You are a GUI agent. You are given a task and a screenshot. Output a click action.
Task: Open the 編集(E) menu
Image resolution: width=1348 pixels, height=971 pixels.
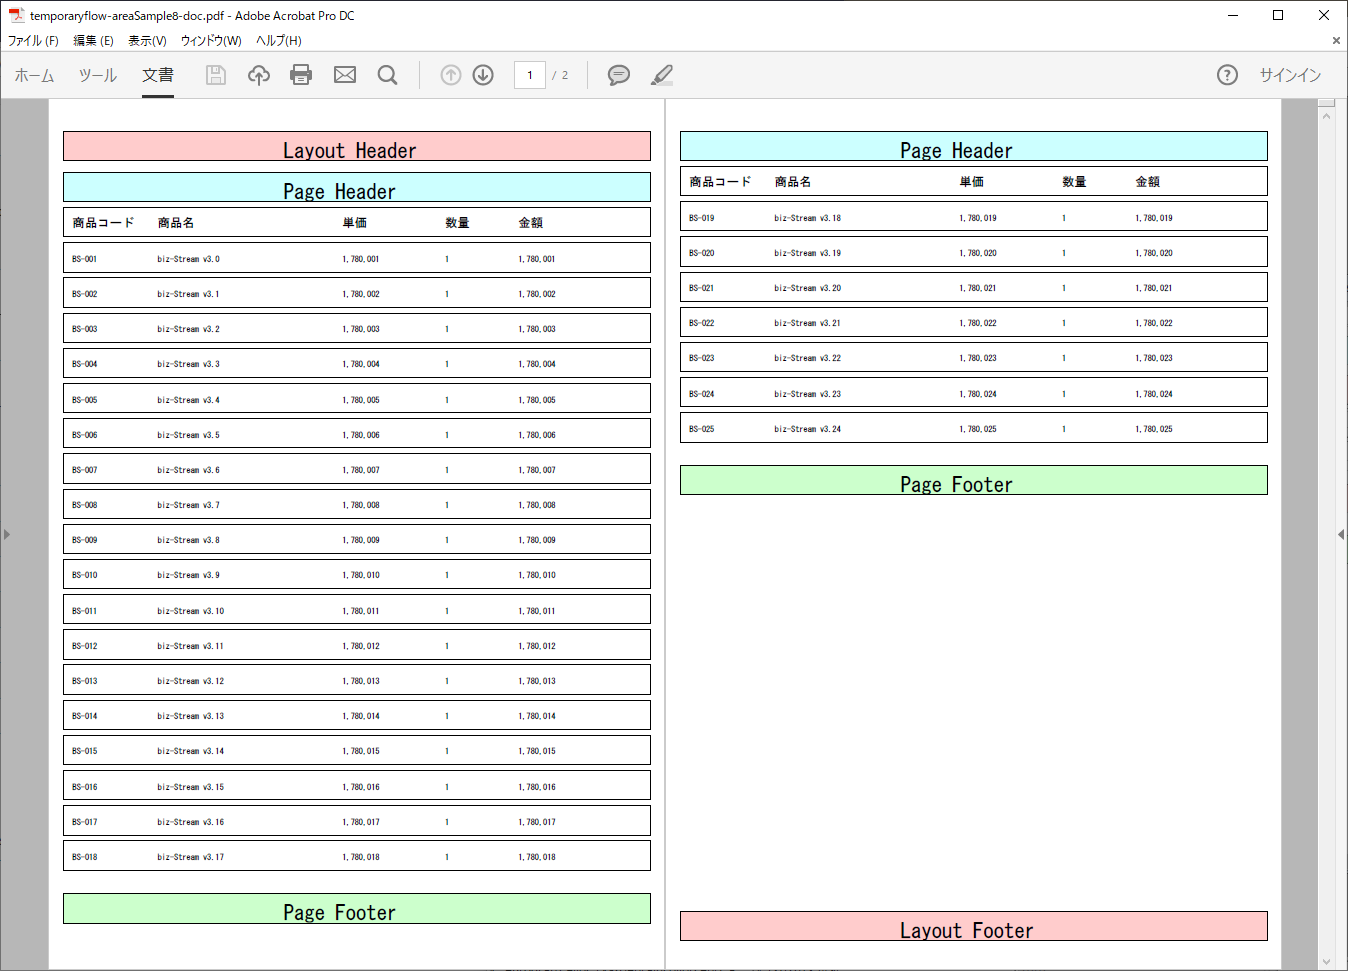click(93, 41)
